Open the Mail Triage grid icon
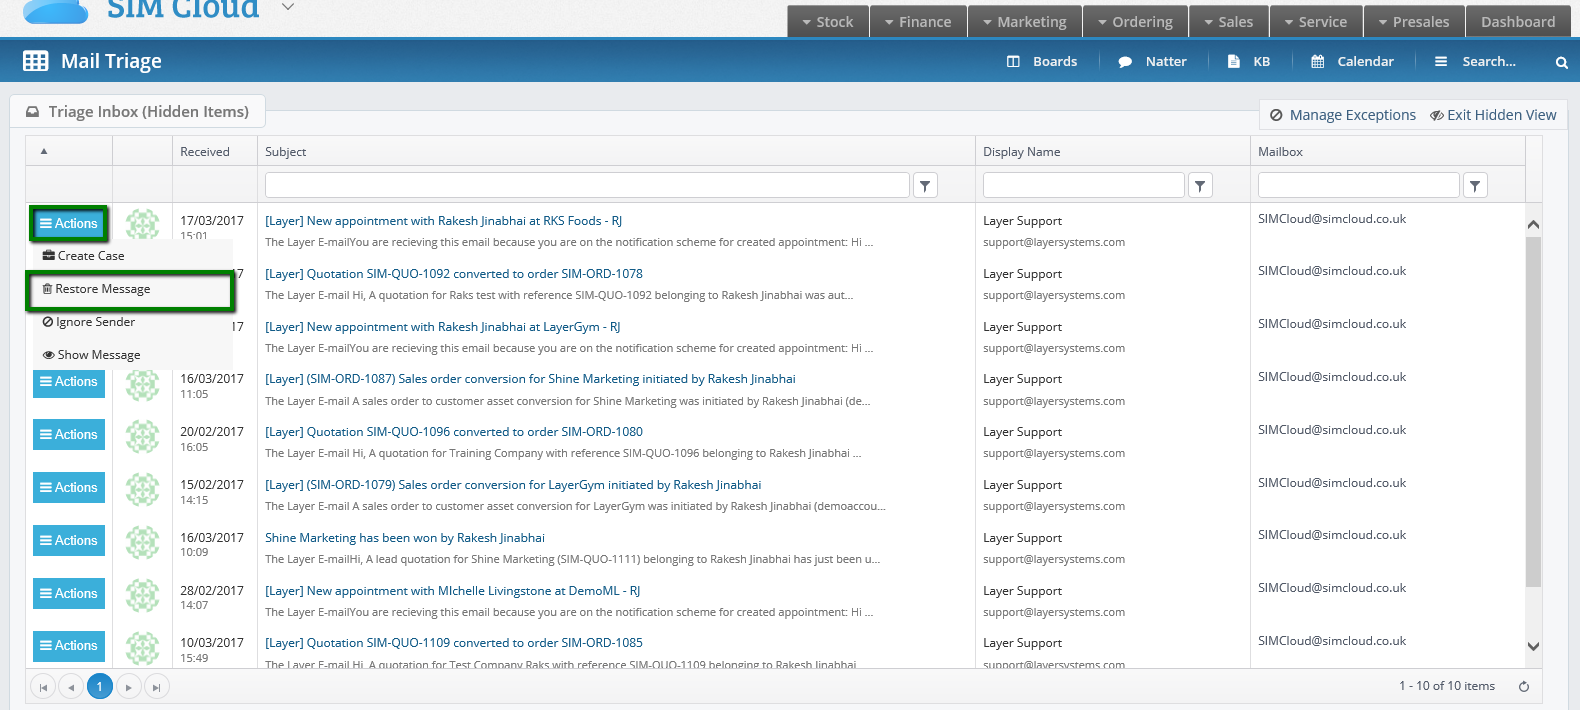 point(35,61)
